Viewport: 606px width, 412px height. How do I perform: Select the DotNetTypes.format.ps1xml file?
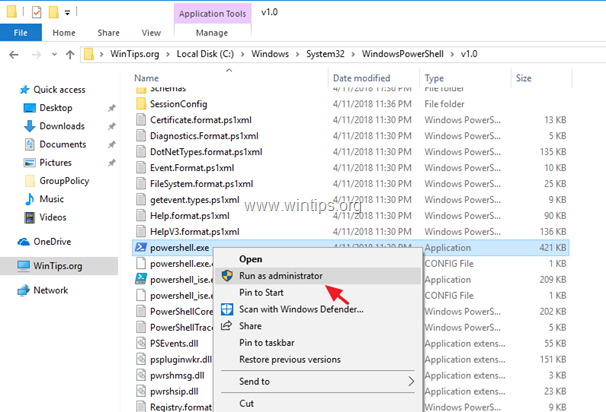[206, 152]
